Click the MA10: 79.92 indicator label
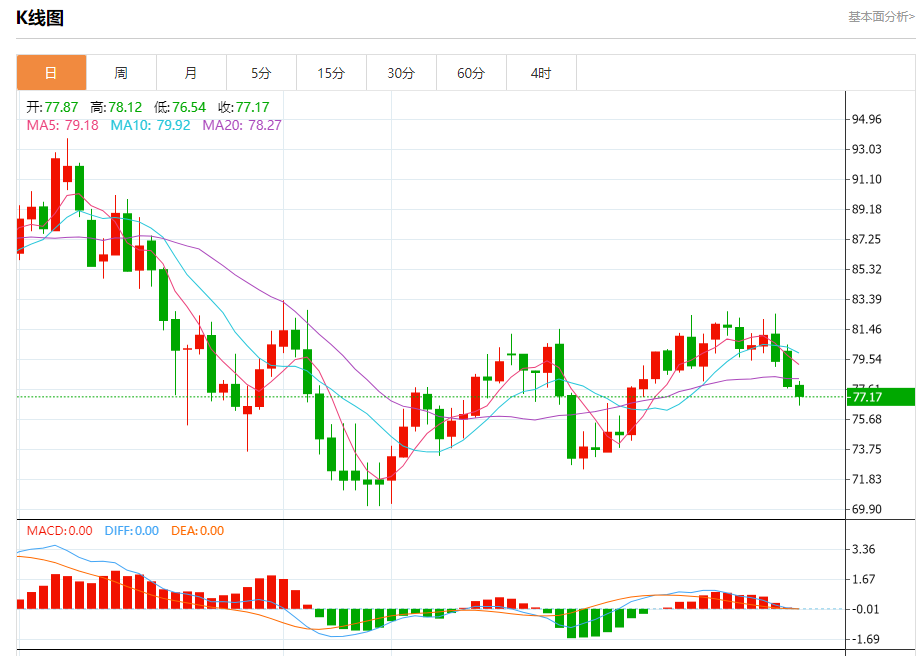The width and height of the screenshot is (921, 656). point(150,125)
